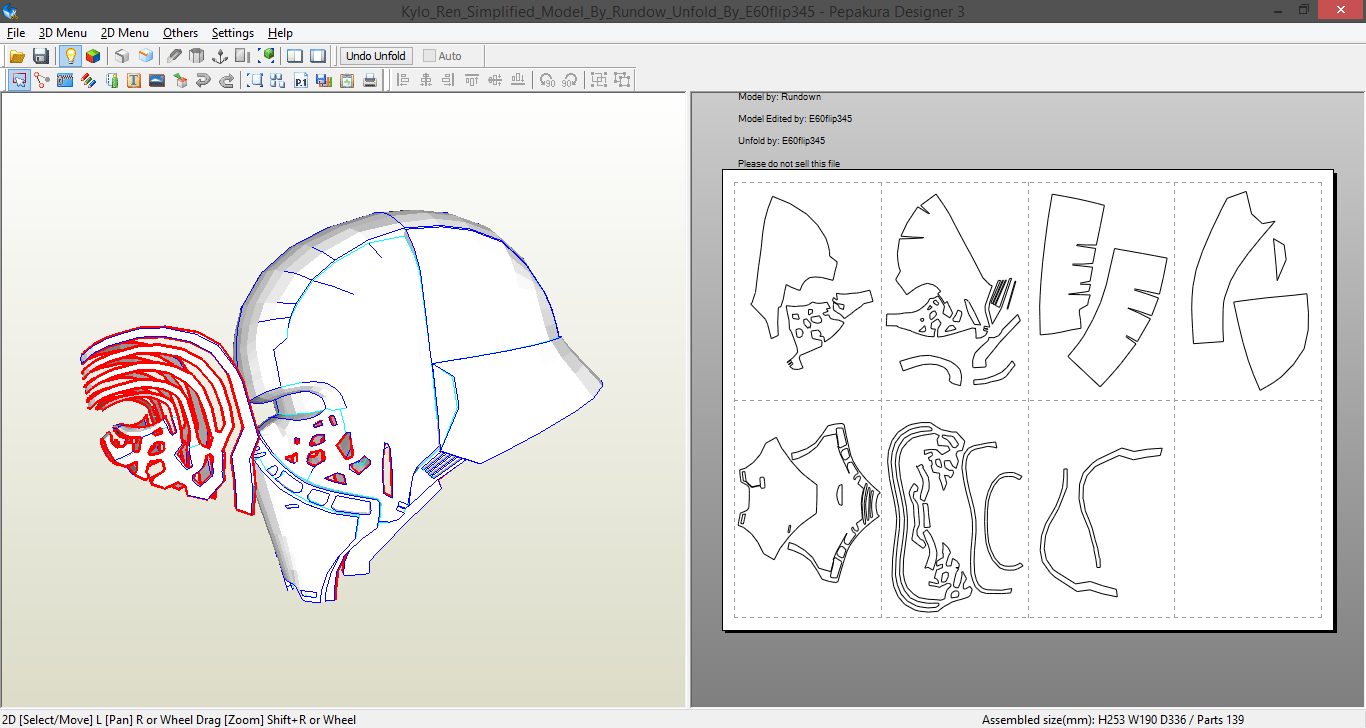Open the Settings menu
Viewport: 1366px width, 728px height.
click(233, 33)
